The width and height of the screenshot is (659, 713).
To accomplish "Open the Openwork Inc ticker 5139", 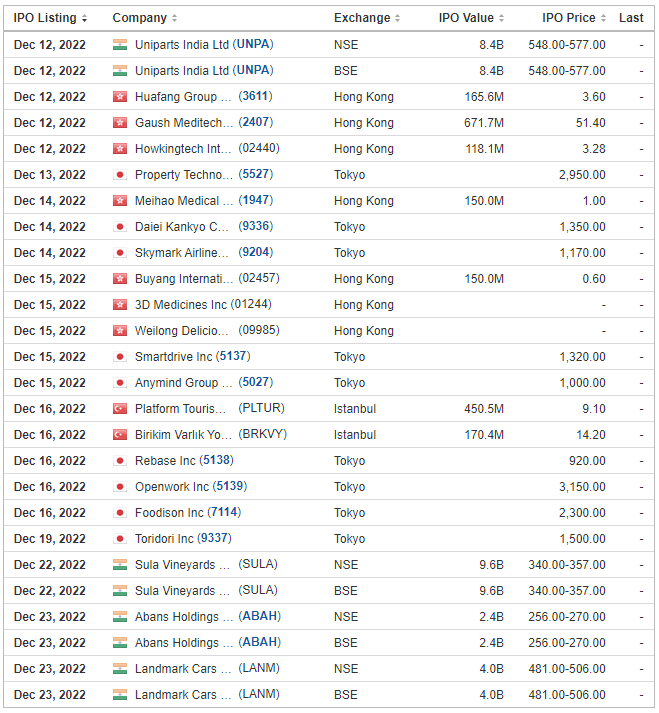I will pyautogui.click(x=230, y=486).
